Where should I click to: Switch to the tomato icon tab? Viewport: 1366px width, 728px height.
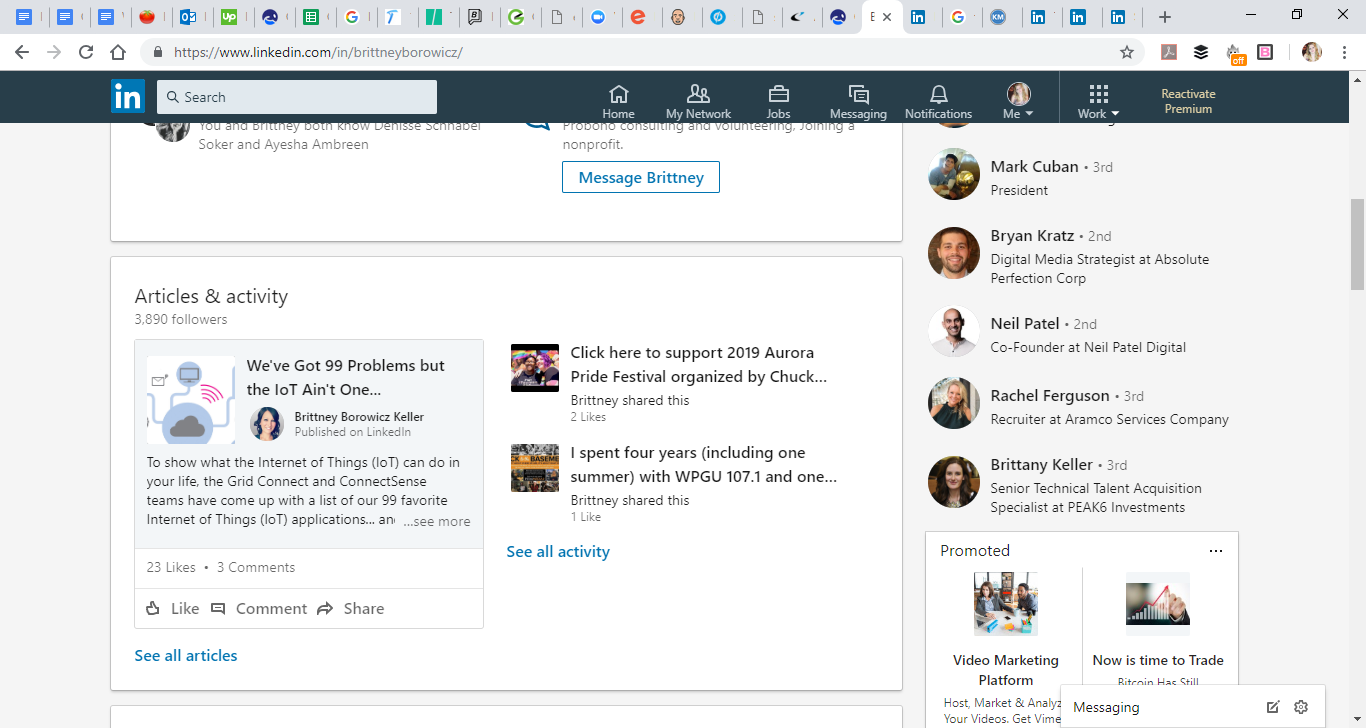146,17
